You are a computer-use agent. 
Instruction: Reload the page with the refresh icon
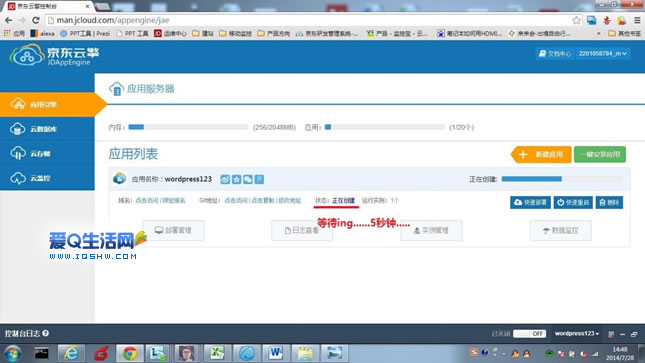36,20
